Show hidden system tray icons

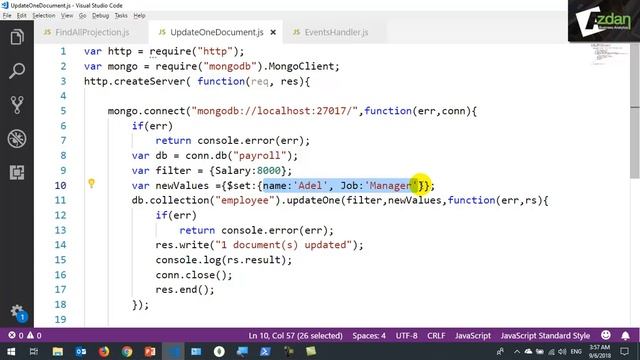click(517, 351)
